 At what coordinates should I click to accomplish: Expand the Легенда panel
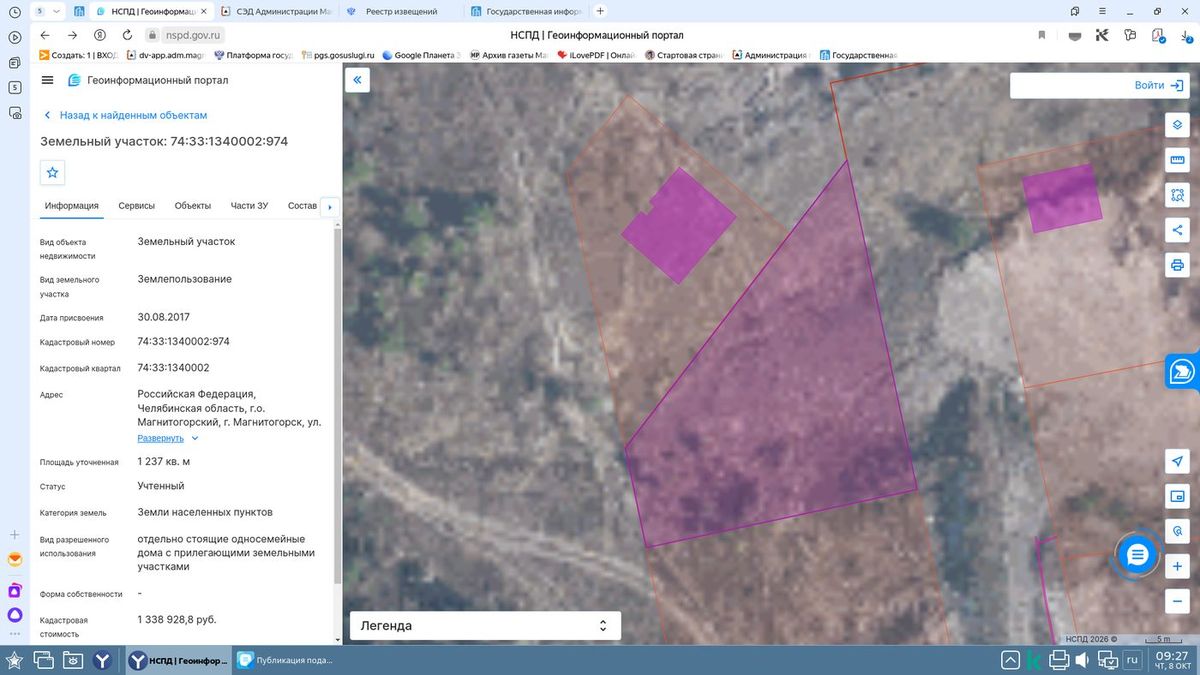485,626
